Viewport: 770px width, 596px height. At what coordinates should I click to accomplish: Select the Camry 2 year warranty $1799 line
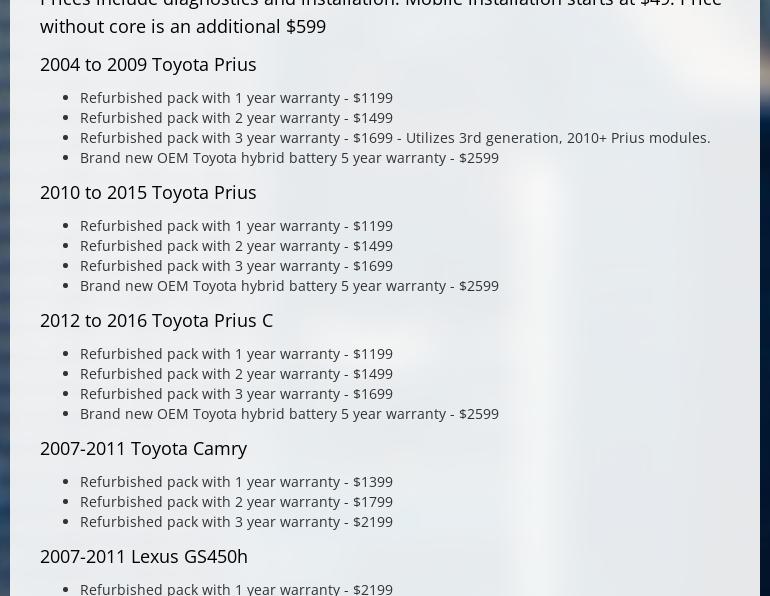coord(236,502)
